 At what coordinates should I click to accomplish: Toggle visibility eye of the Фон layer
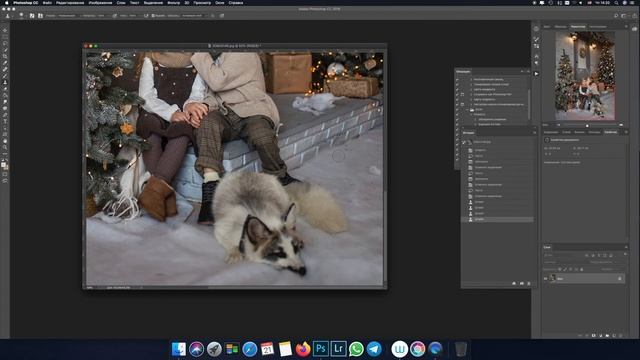pyautogui.click(x=546, y=278)
